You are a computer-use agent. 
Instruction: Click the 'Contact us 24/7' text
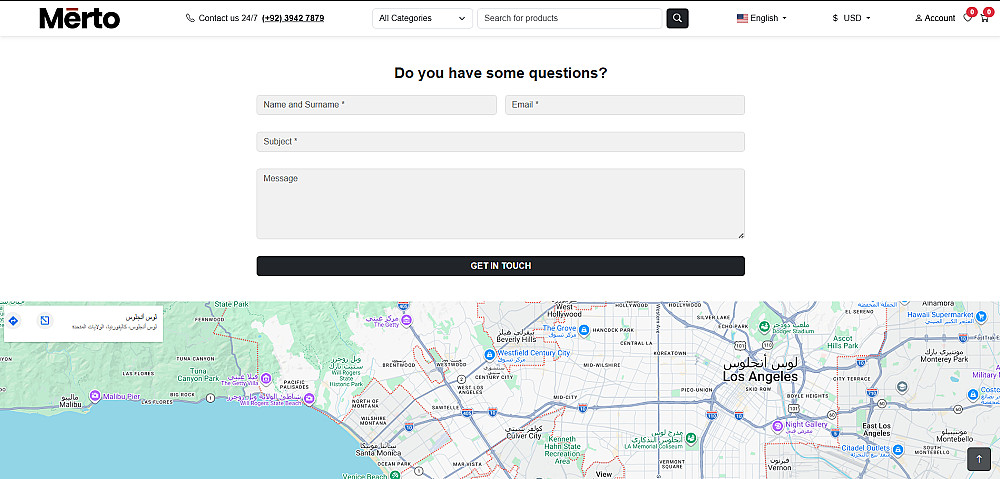tap(228, 18)
